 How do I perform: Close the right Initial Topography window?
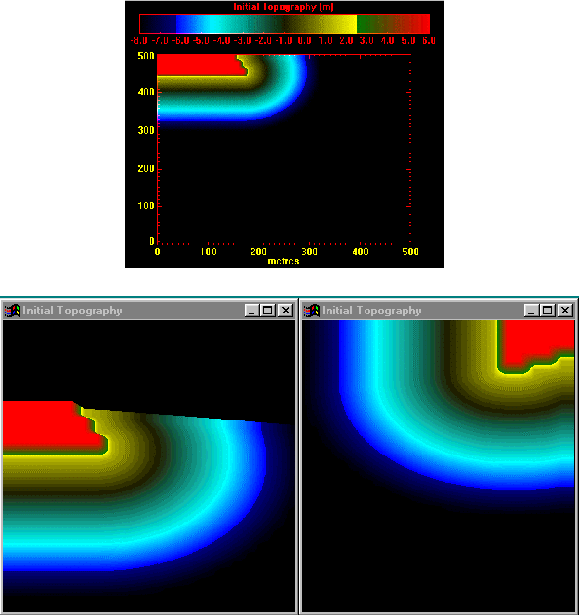[565, 311]
